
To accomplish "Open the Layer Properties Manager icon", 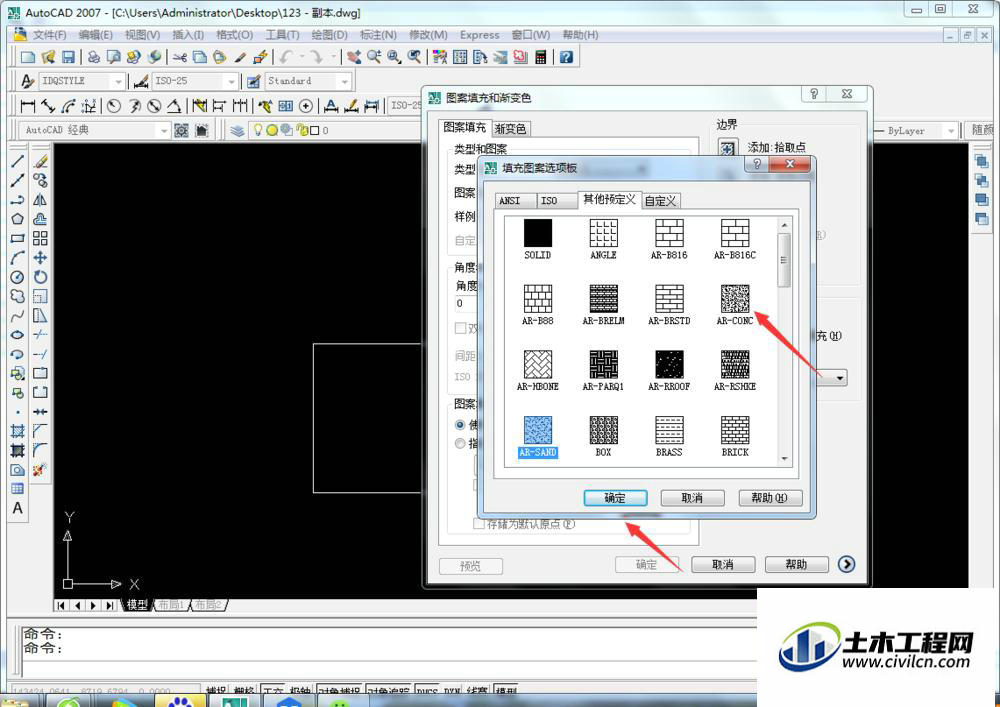I will (238, 131).
